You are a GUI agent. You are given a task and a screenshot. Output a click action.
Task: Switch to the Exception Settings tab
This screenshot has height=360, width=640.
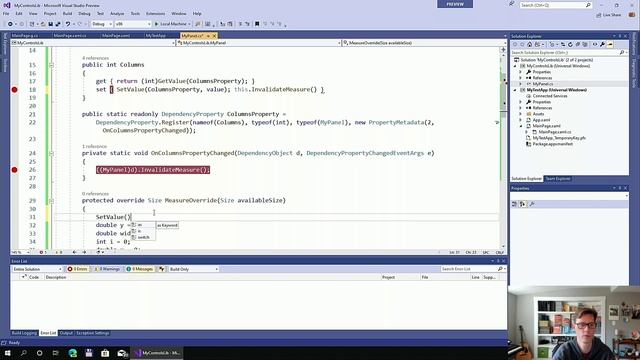click(x=93, y=333)
